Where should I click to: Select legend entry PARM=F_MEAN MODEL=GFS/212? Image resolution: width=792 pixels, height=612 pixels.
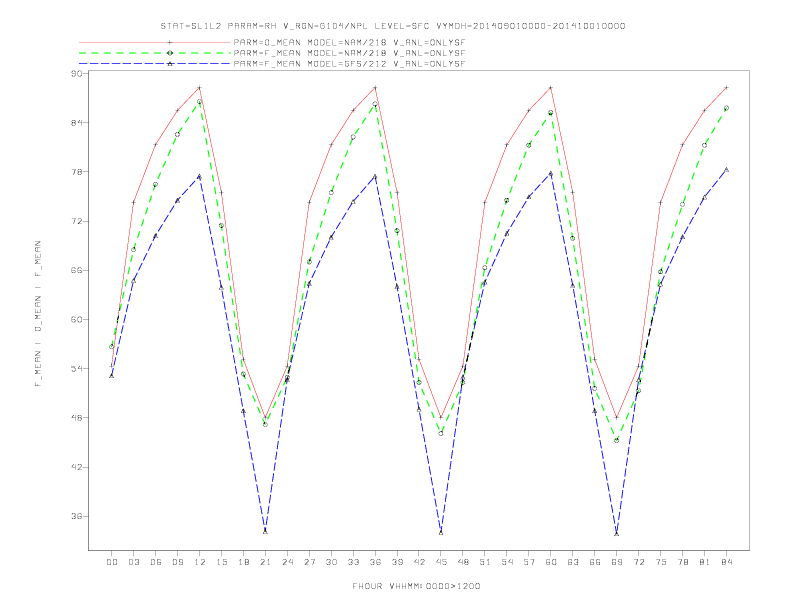349,64
